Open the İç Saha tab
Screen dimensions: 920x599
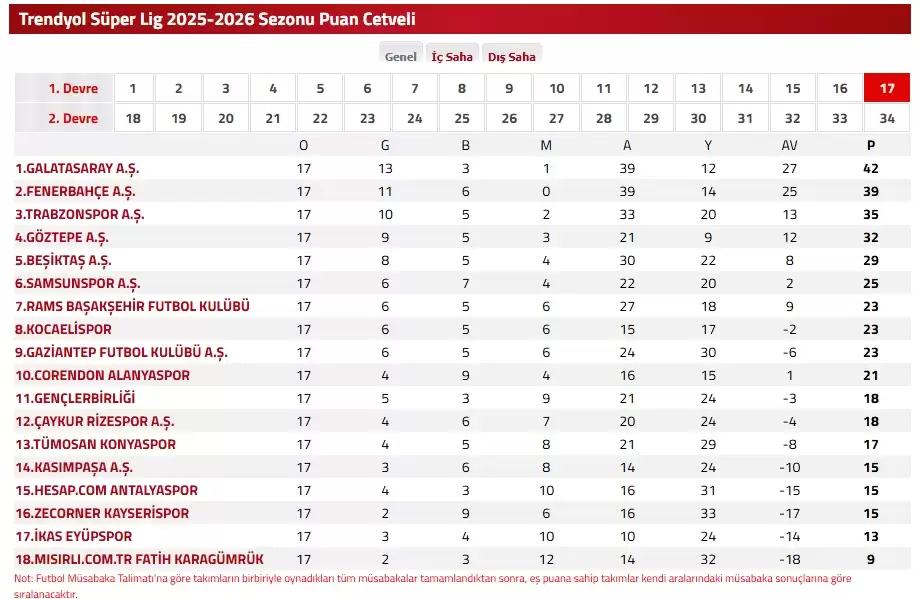[452, 57]
